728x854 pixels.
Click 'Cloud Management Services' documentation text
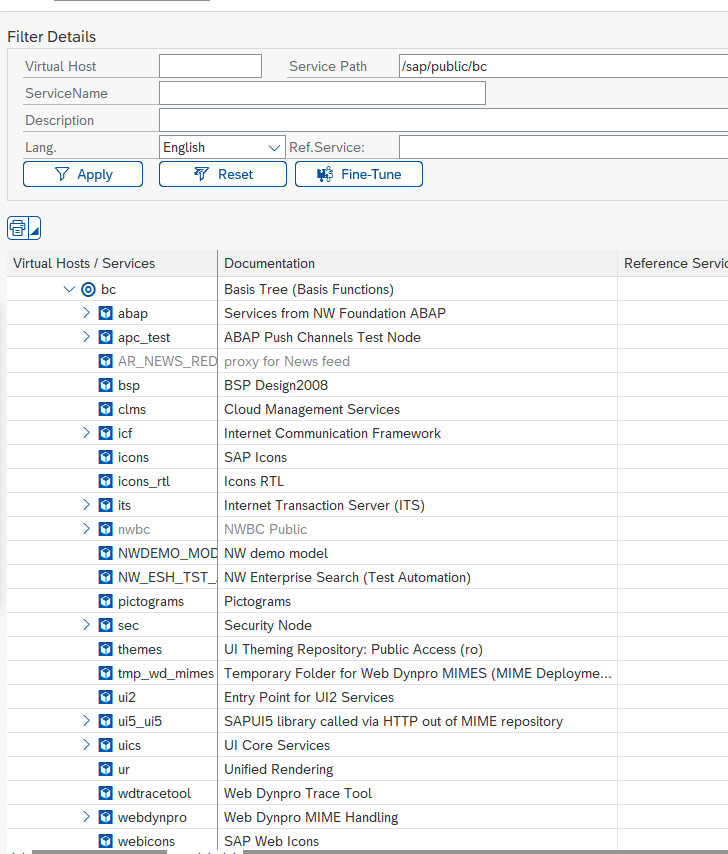click(312, 410)
